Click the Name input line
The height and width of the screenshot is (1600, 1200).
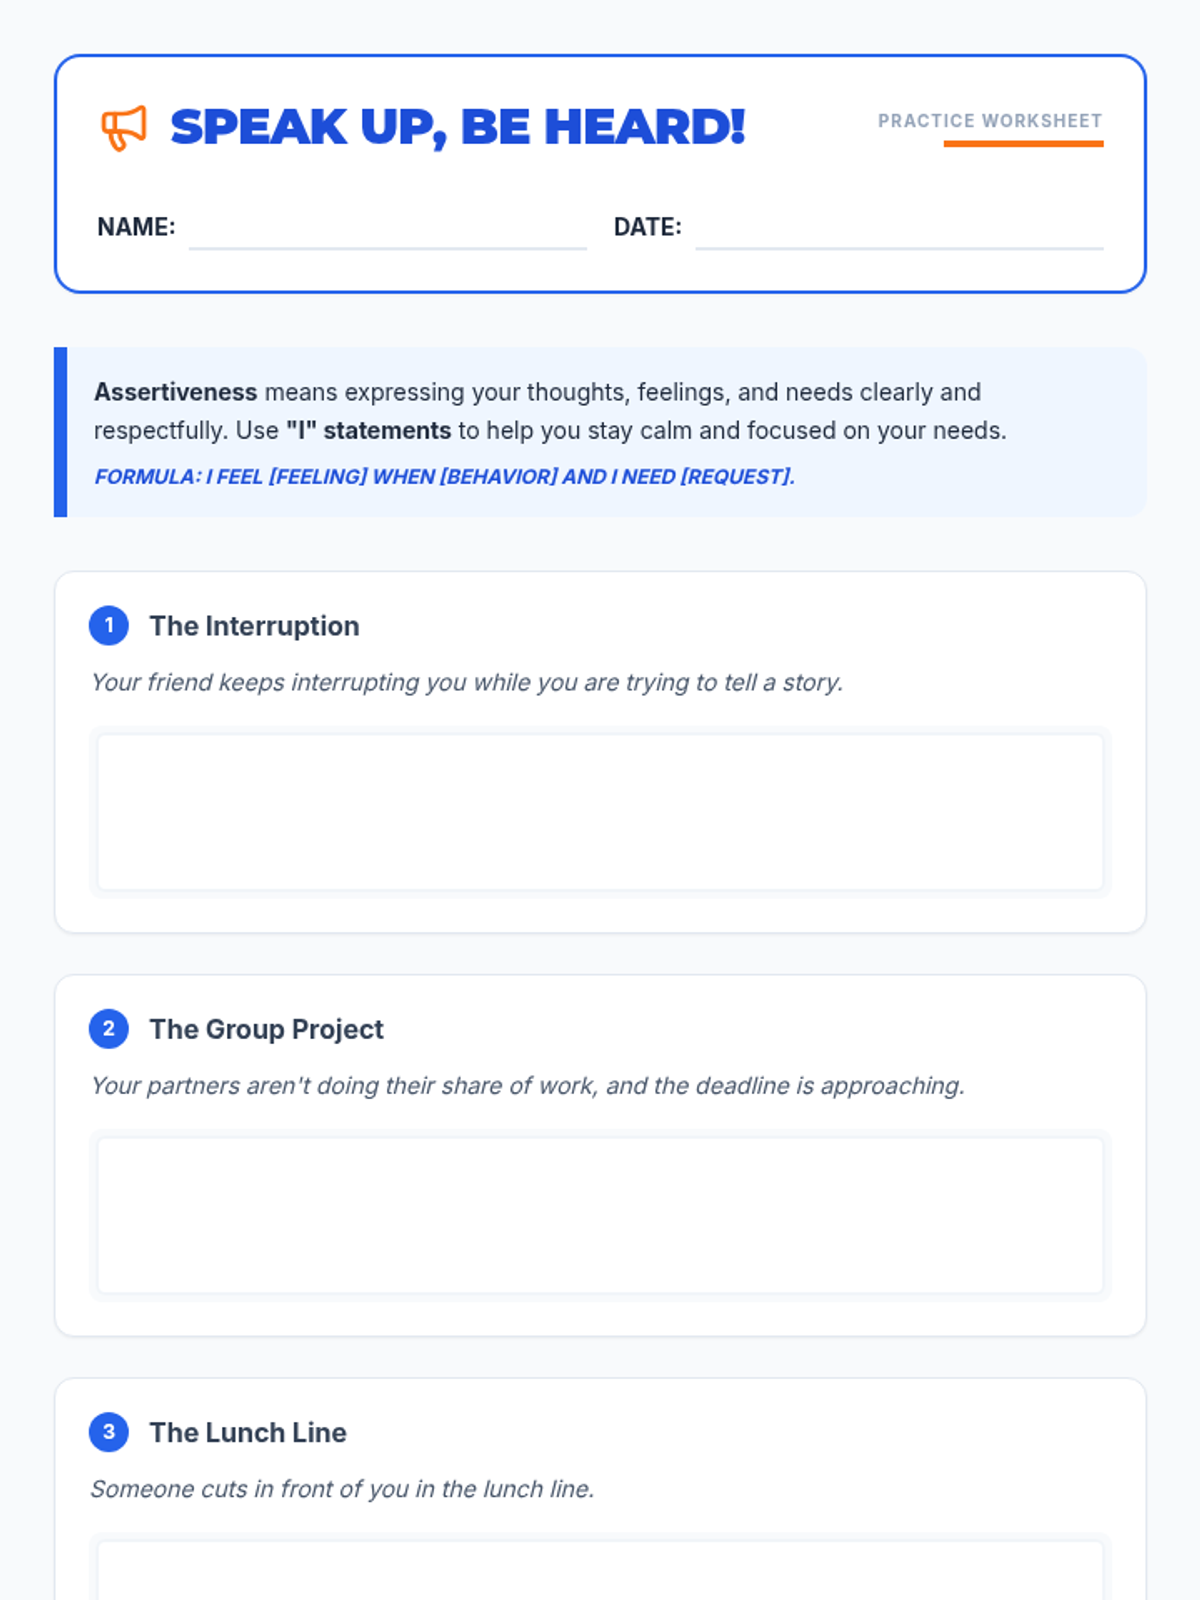387,232
